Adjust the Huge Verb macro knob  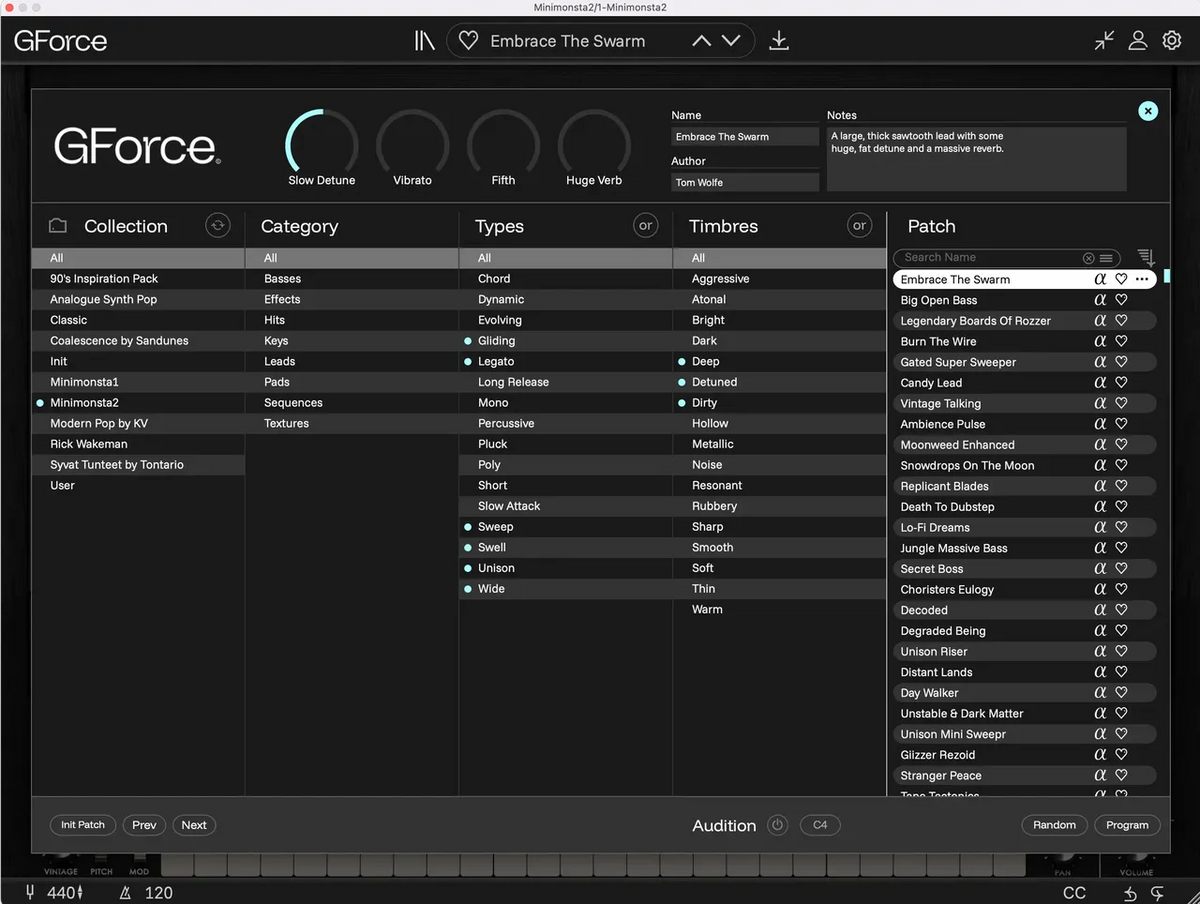[594, 145]
